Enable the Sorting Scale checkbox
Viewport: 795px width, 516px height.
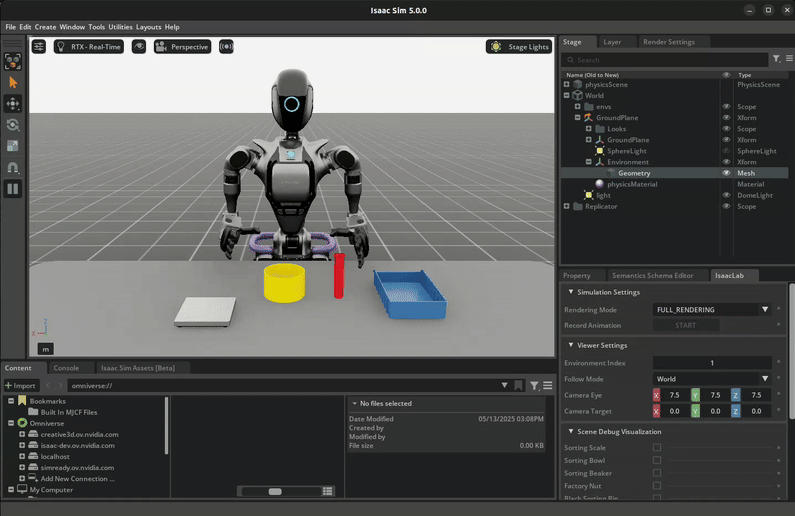[657, 448]
